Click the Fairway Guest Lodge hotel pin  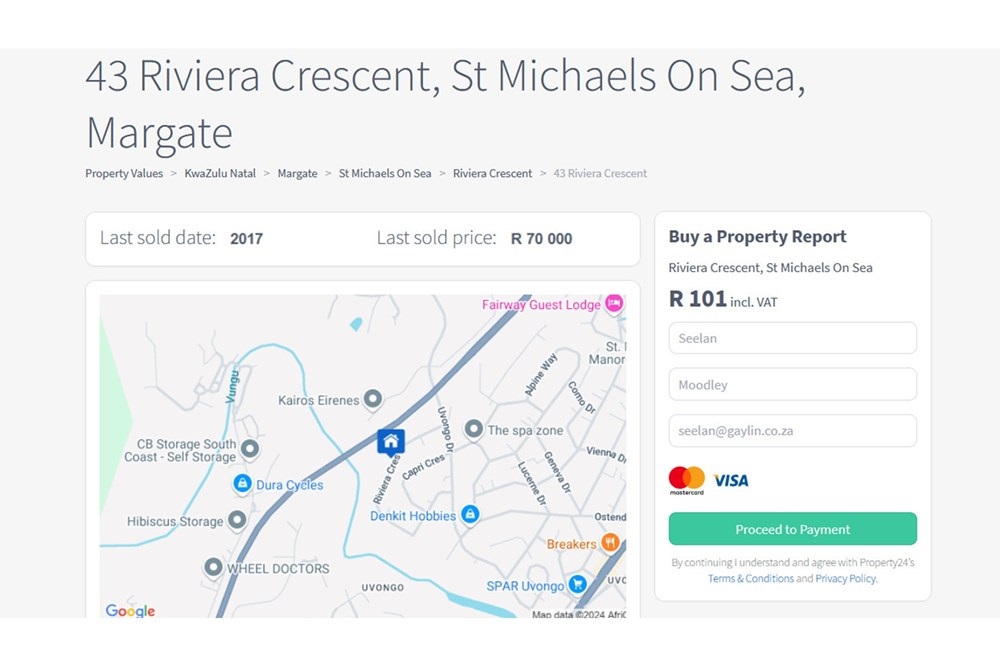coord(614,303)
